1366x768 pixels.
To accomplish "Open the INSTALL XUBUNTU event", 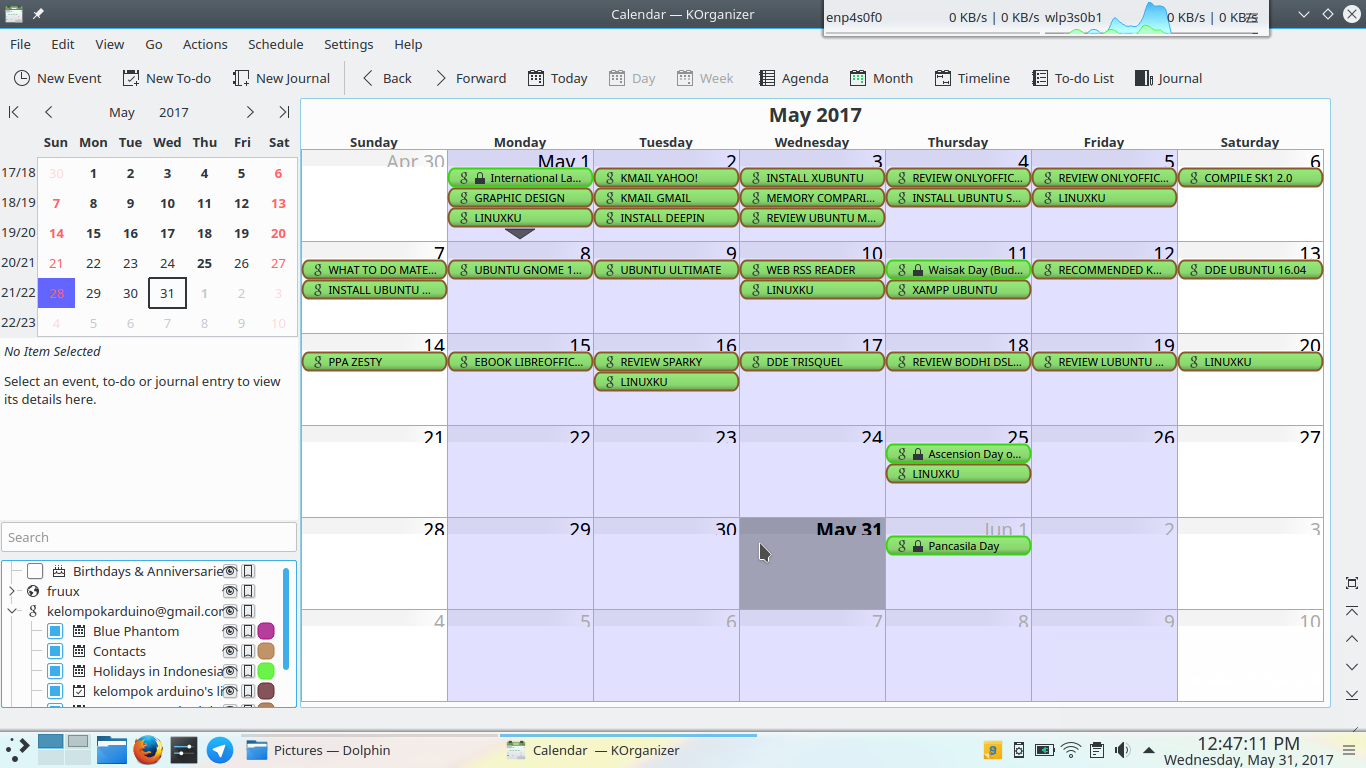I will 812,178.
